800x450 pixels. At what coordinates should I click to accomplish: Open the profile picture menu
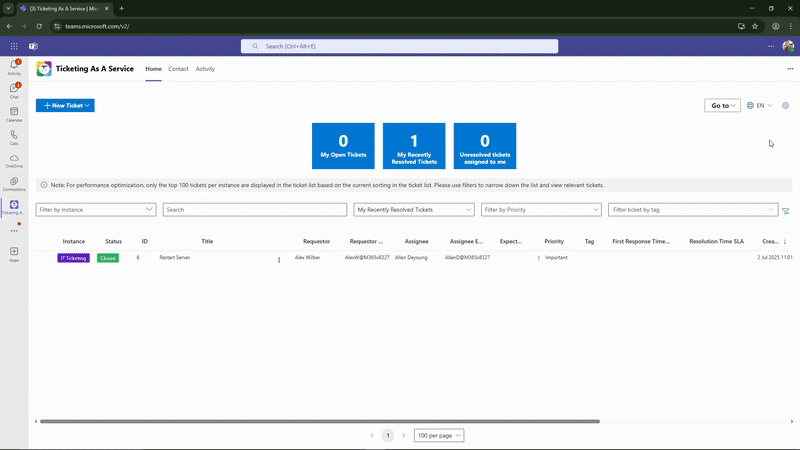788,46
